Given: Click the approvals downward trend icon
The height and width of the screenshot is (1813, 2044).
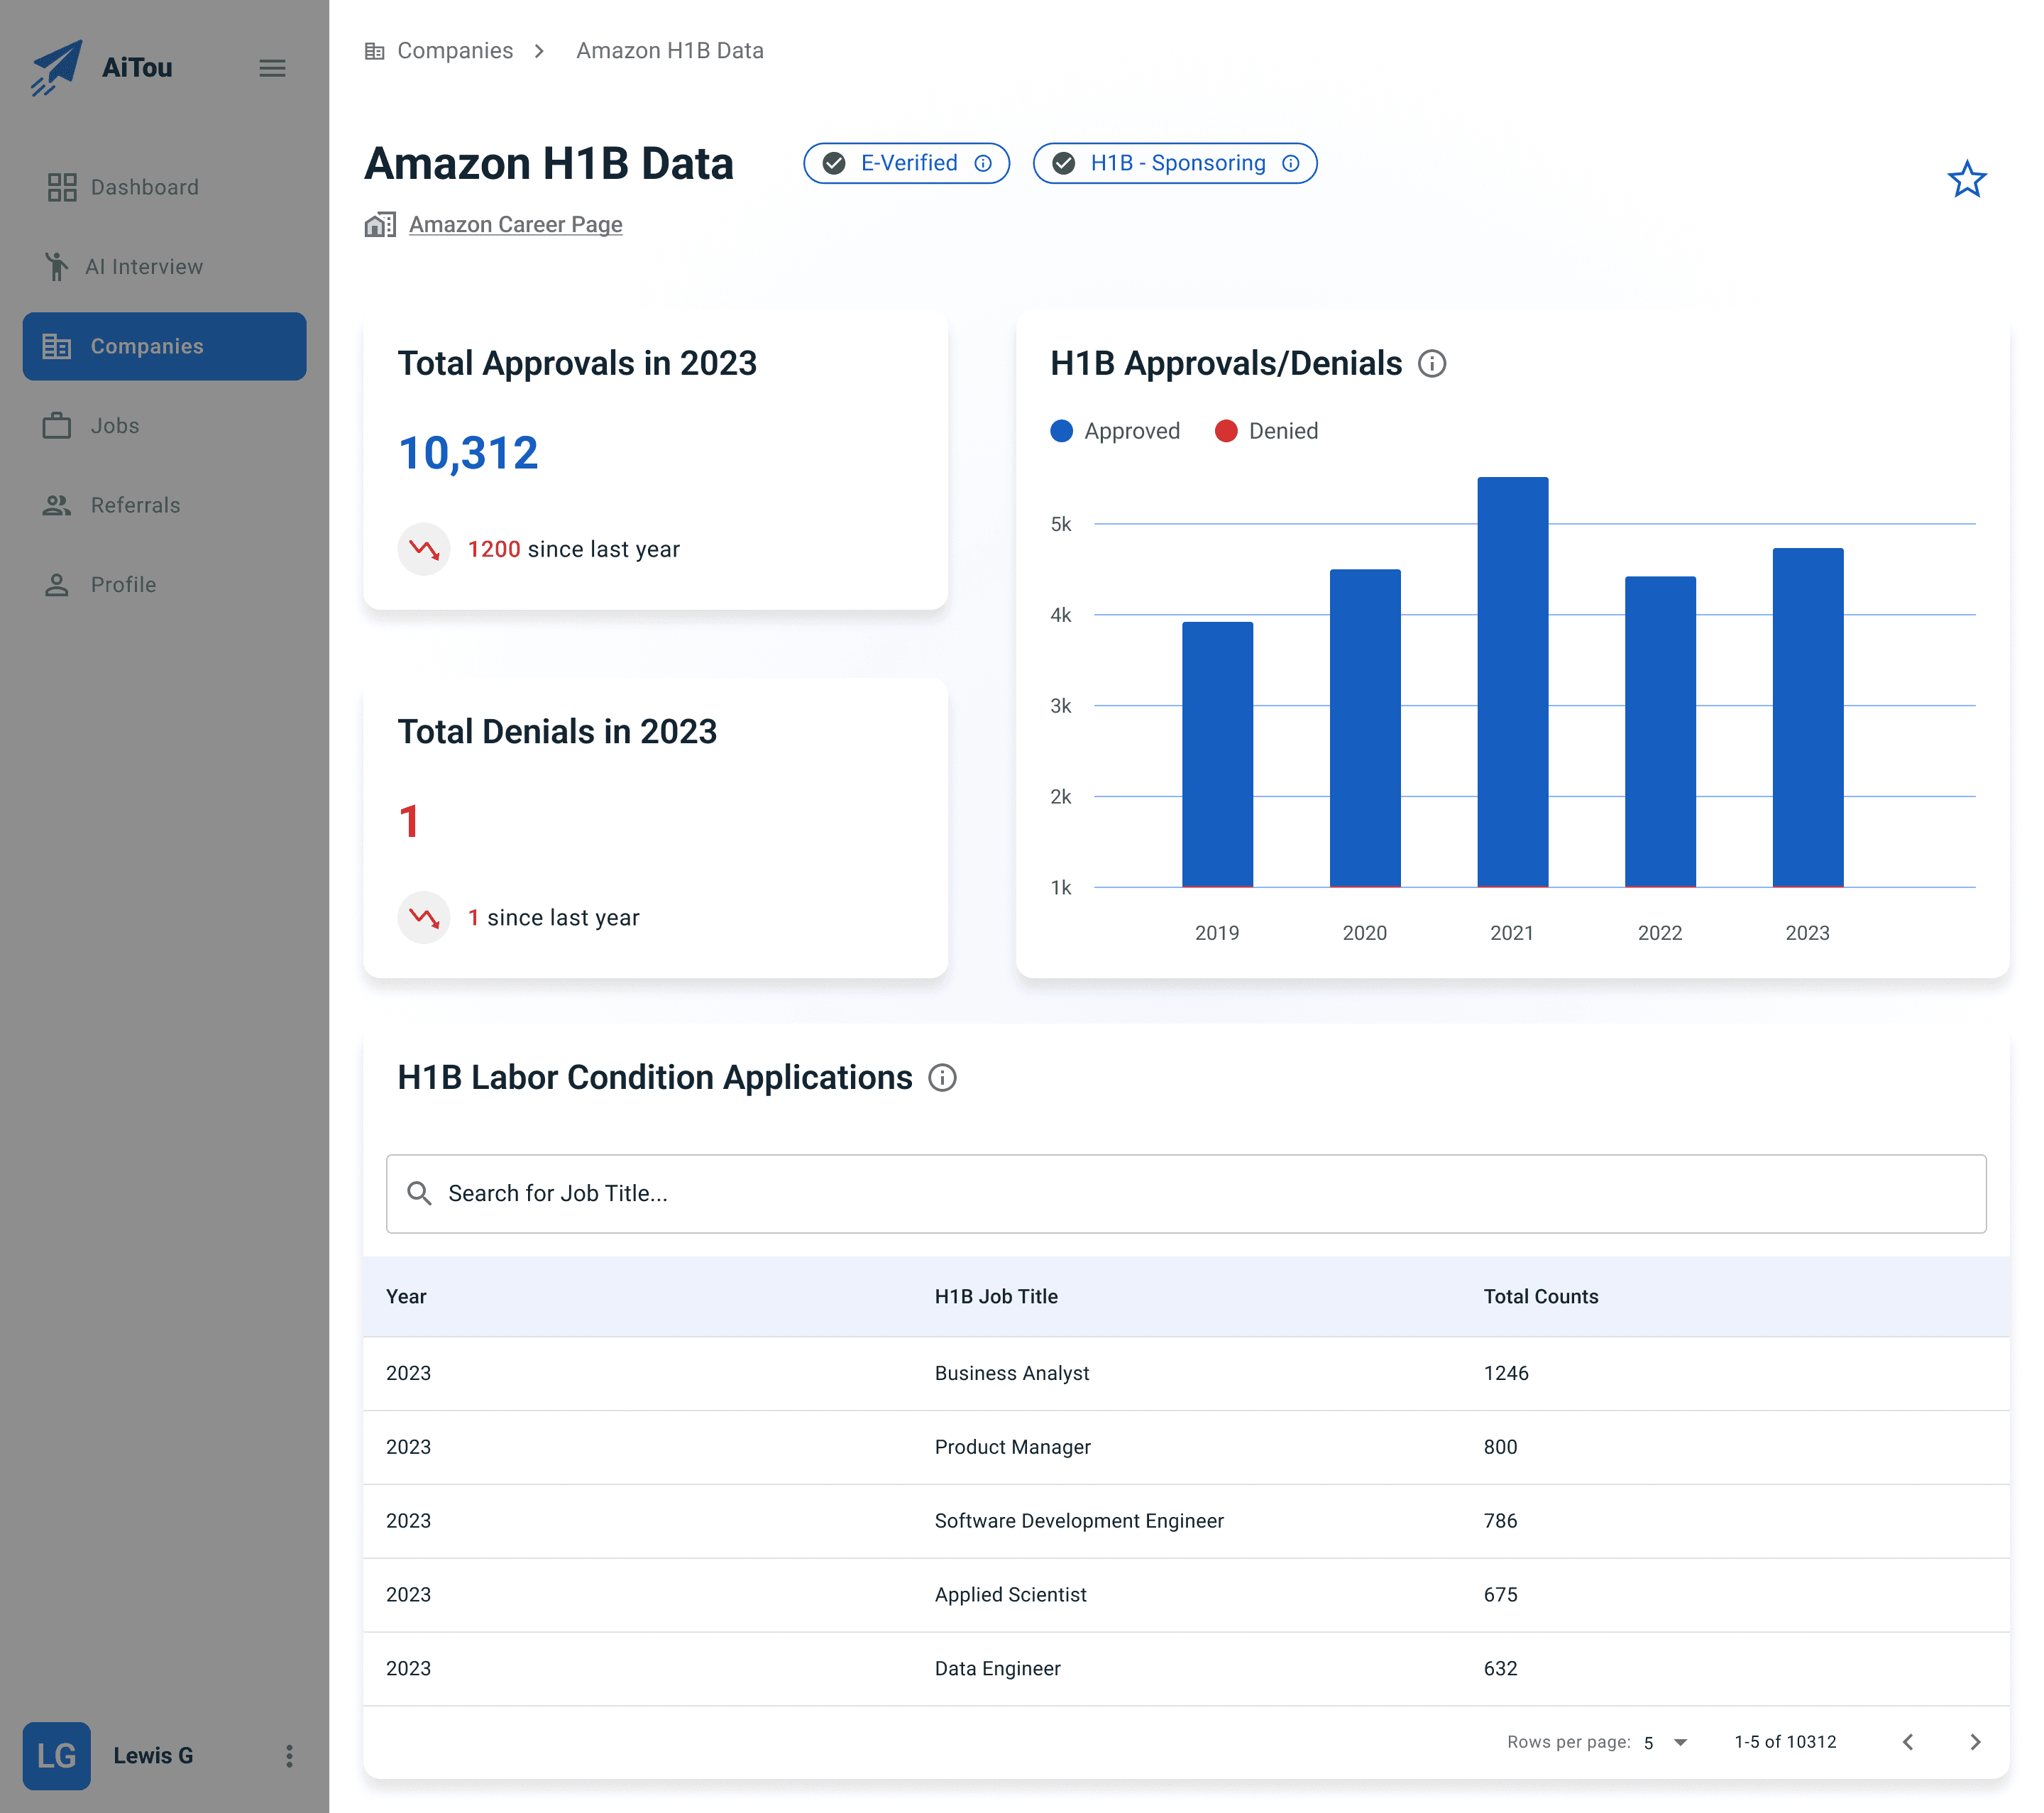Looking at the screenshot, I should (424, 549).
